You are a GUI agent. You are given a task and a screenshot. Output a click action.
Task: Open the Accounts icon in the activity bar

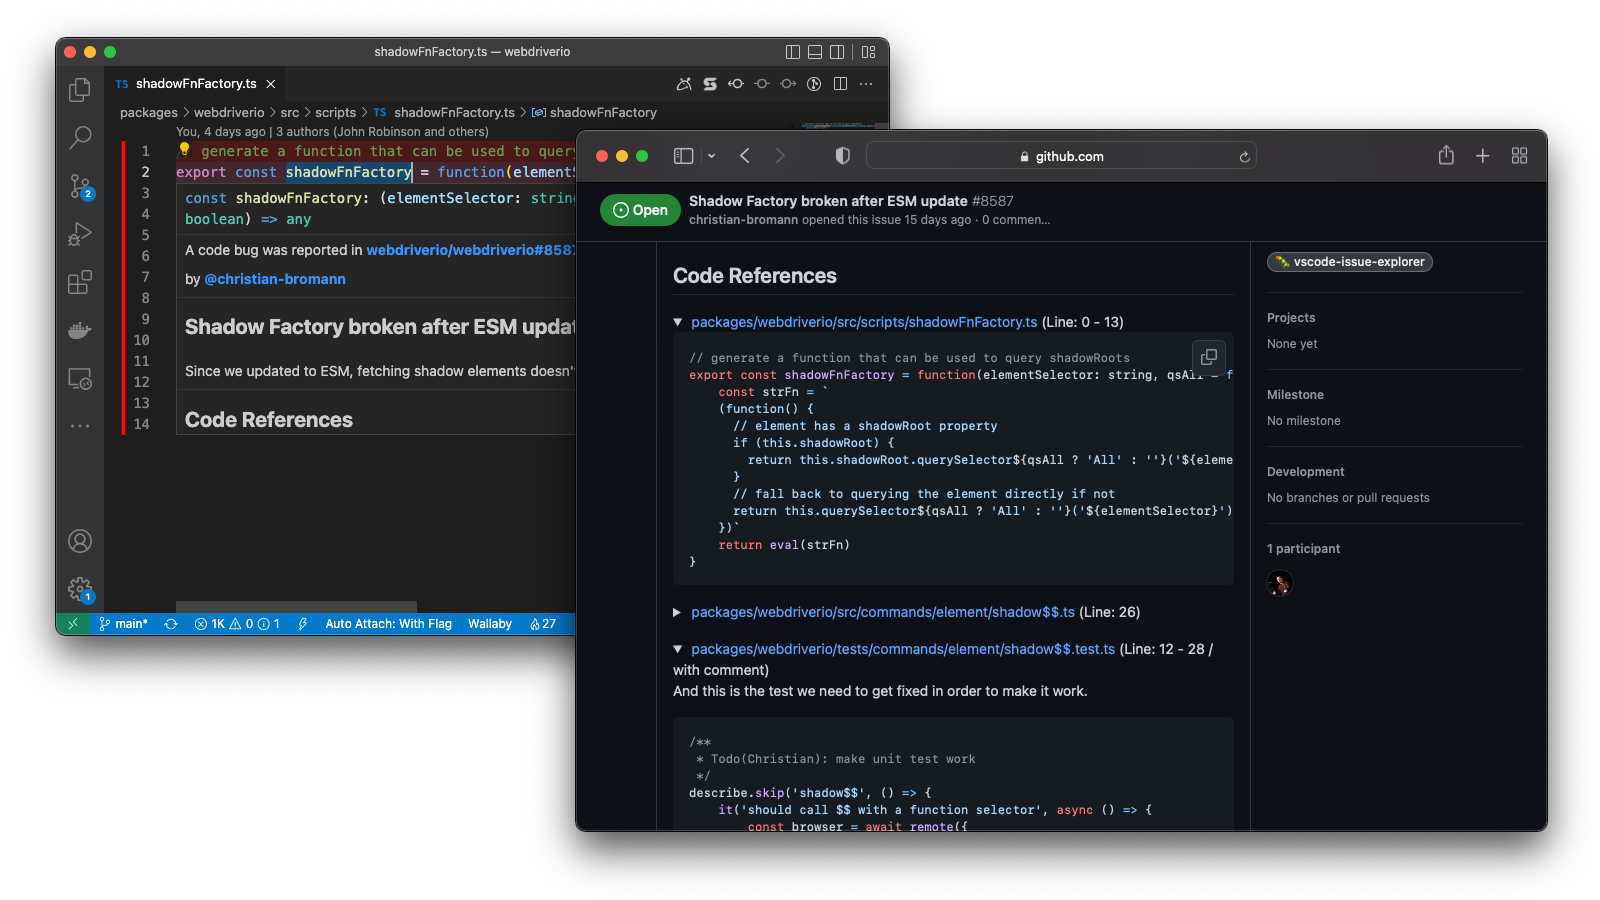pyautogui.click(x=80, y=540)
